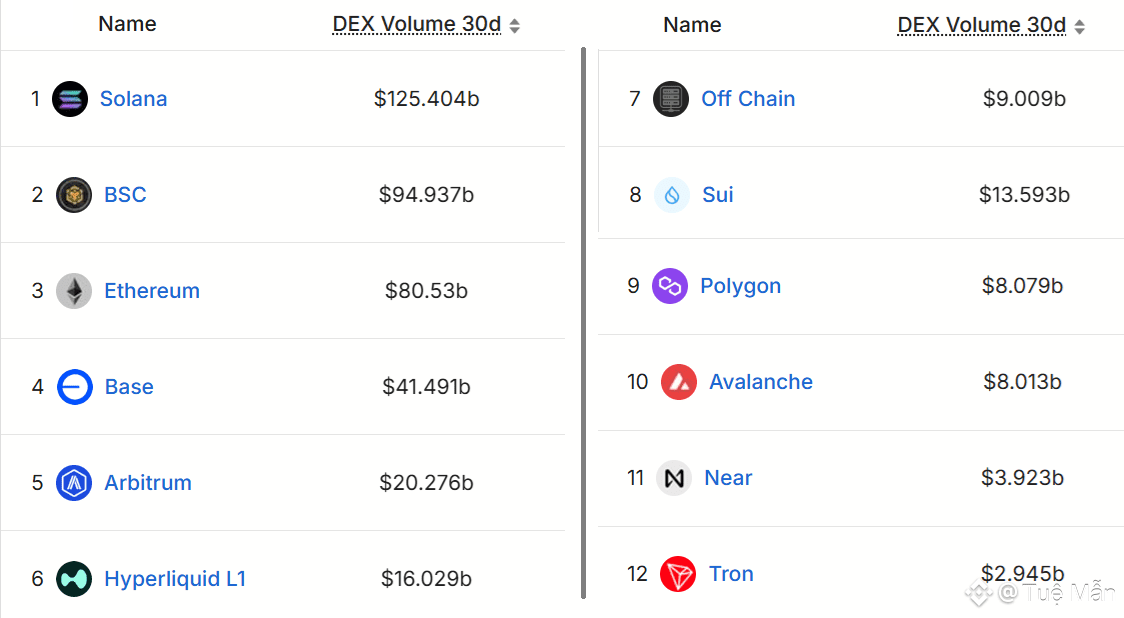Click the Hyperliquid L1 logo icon

(74, 579)
